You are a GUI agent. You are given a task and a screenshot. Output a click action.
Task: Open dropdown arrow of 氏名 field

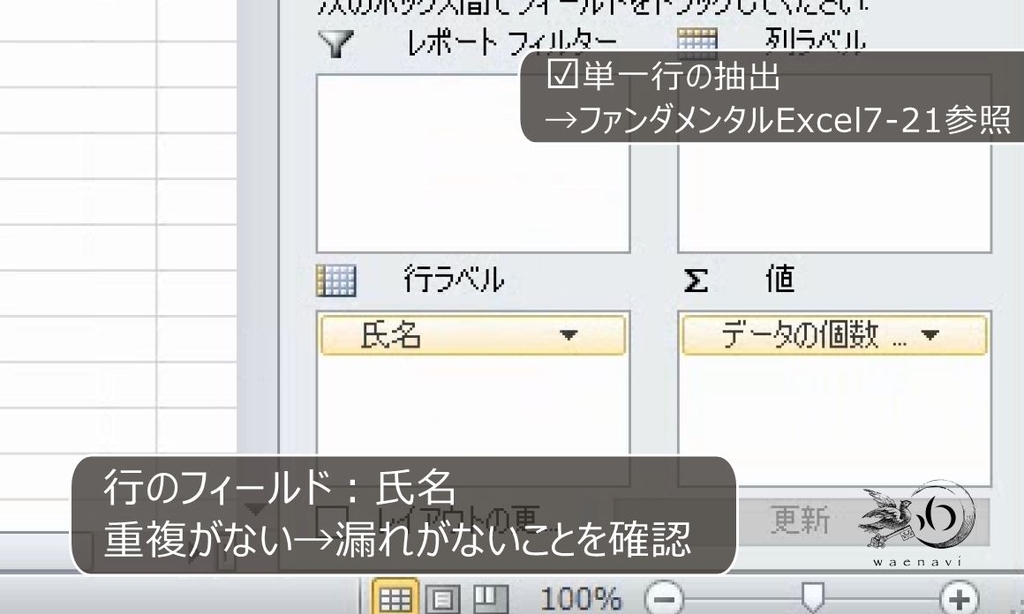coord(568,335)
